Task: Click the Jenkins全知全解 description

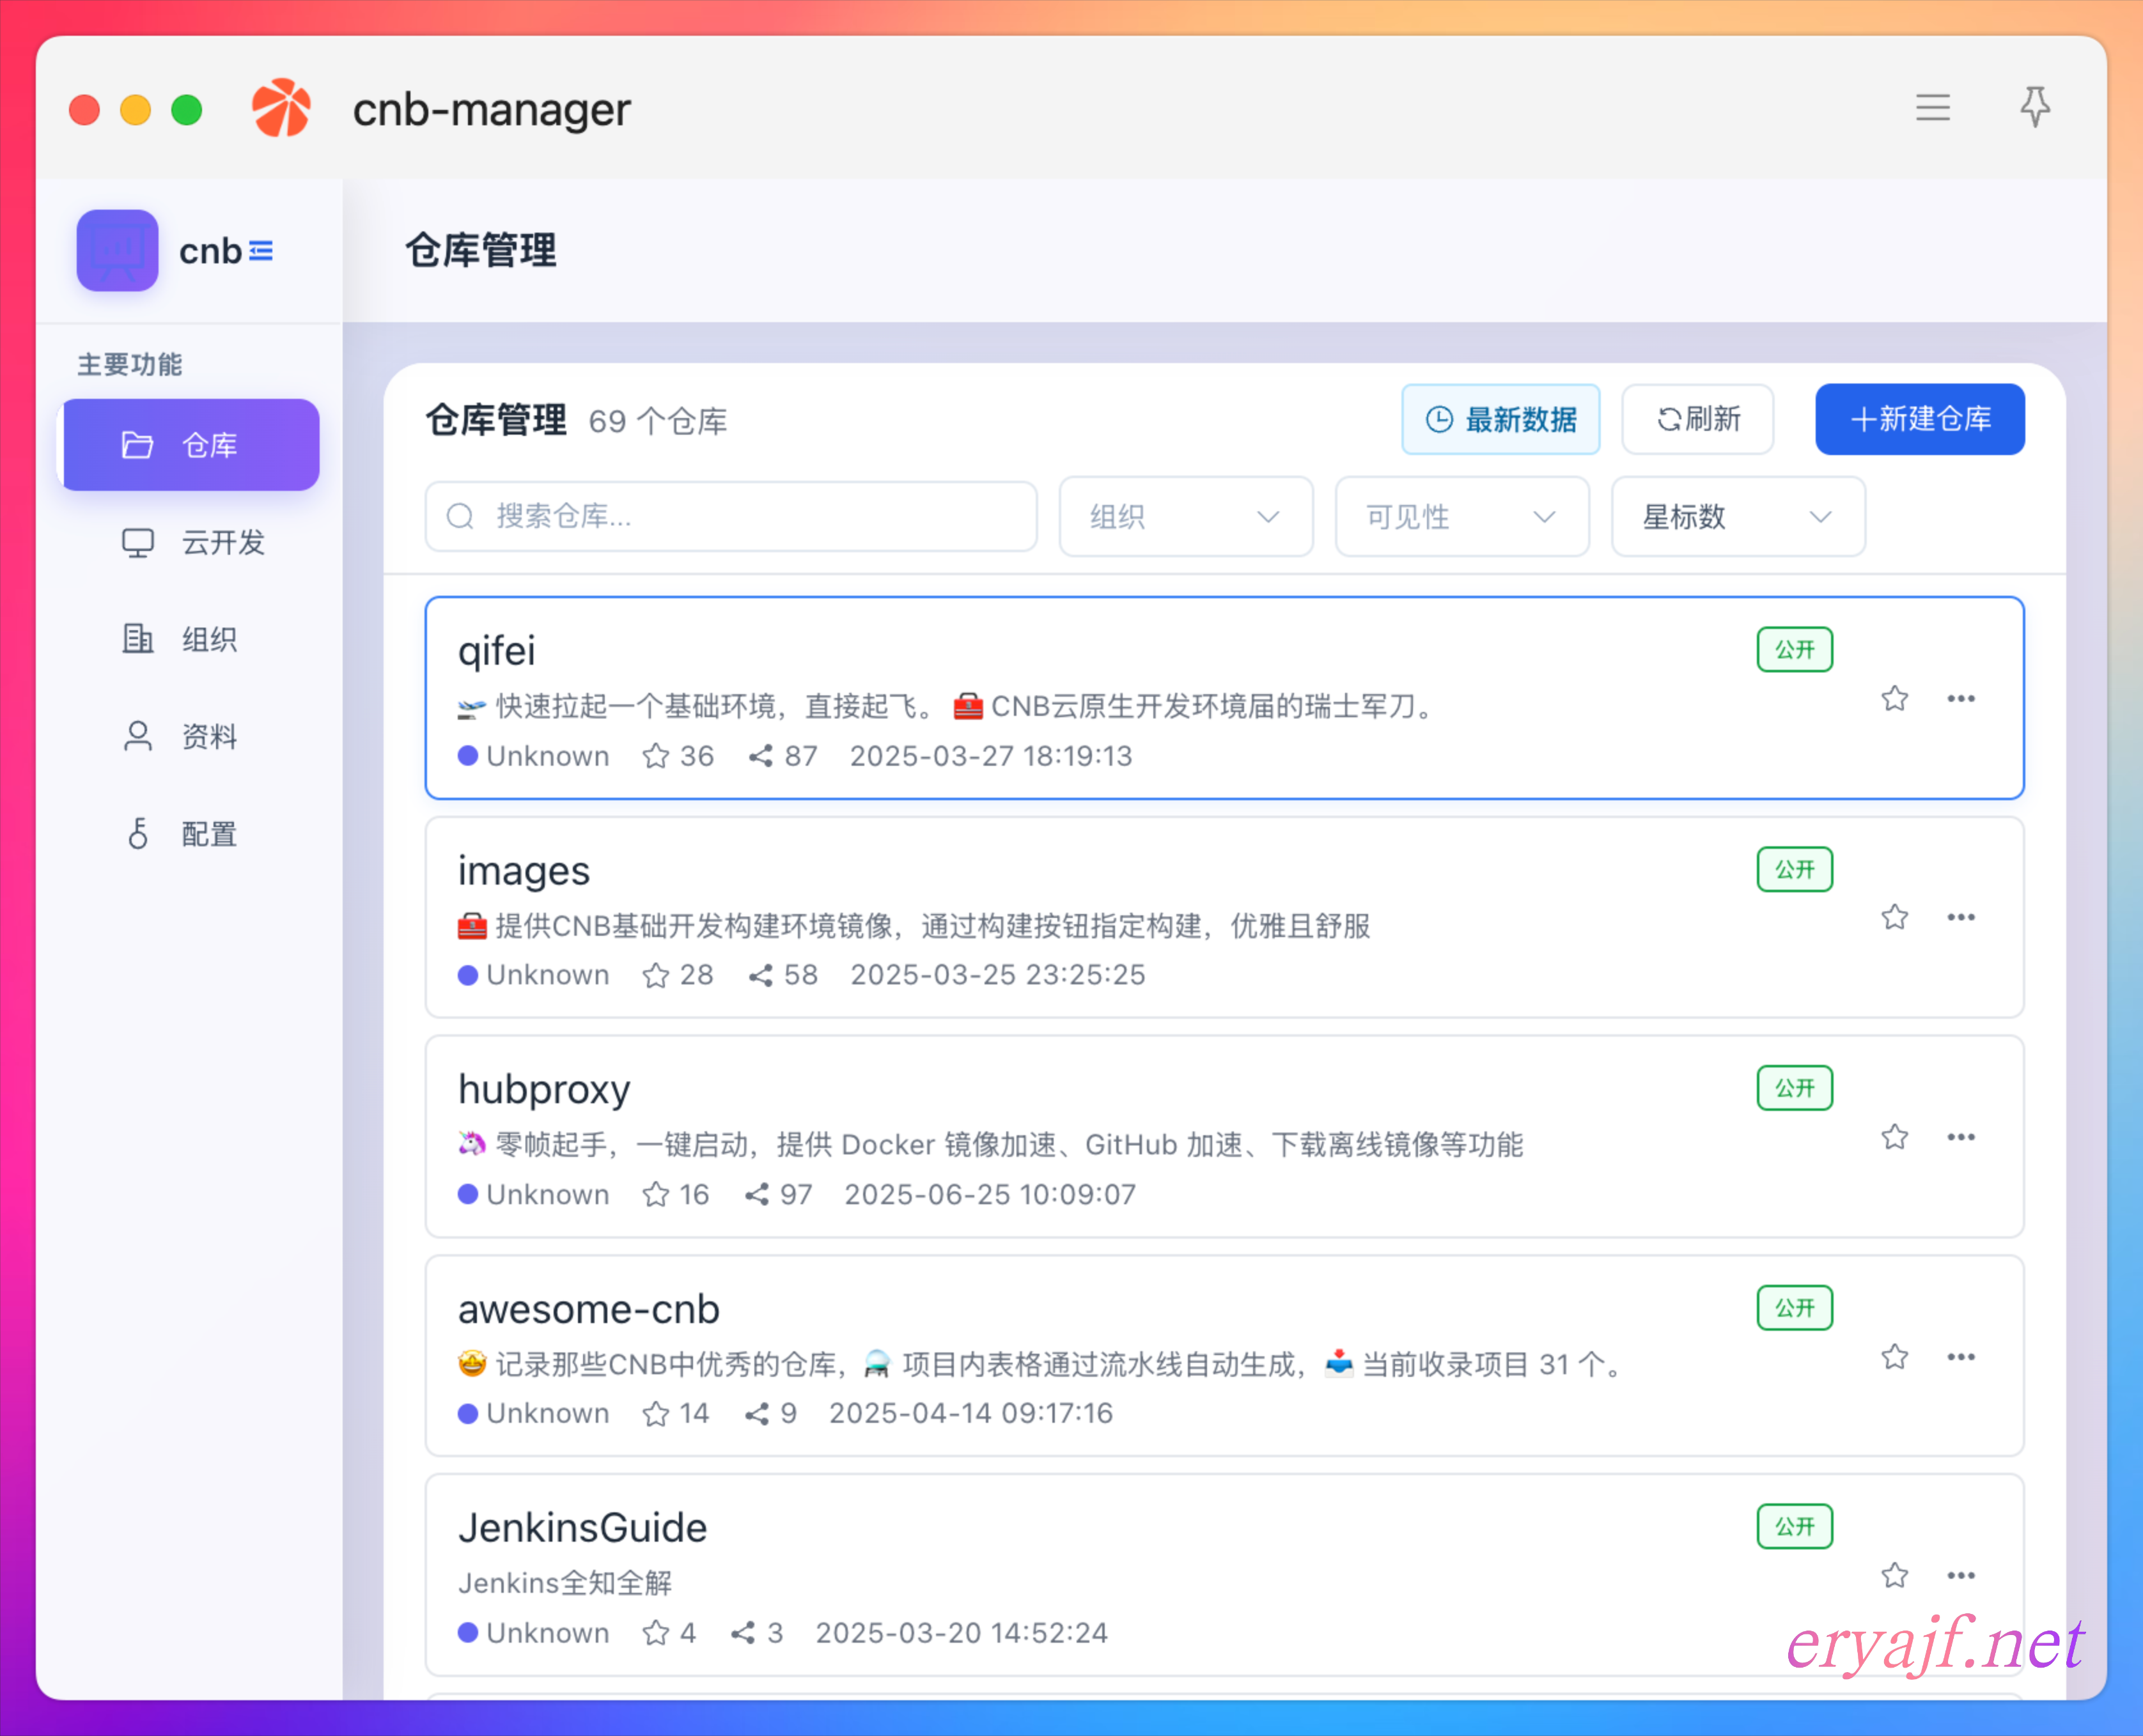Action: coord(565,1584)
